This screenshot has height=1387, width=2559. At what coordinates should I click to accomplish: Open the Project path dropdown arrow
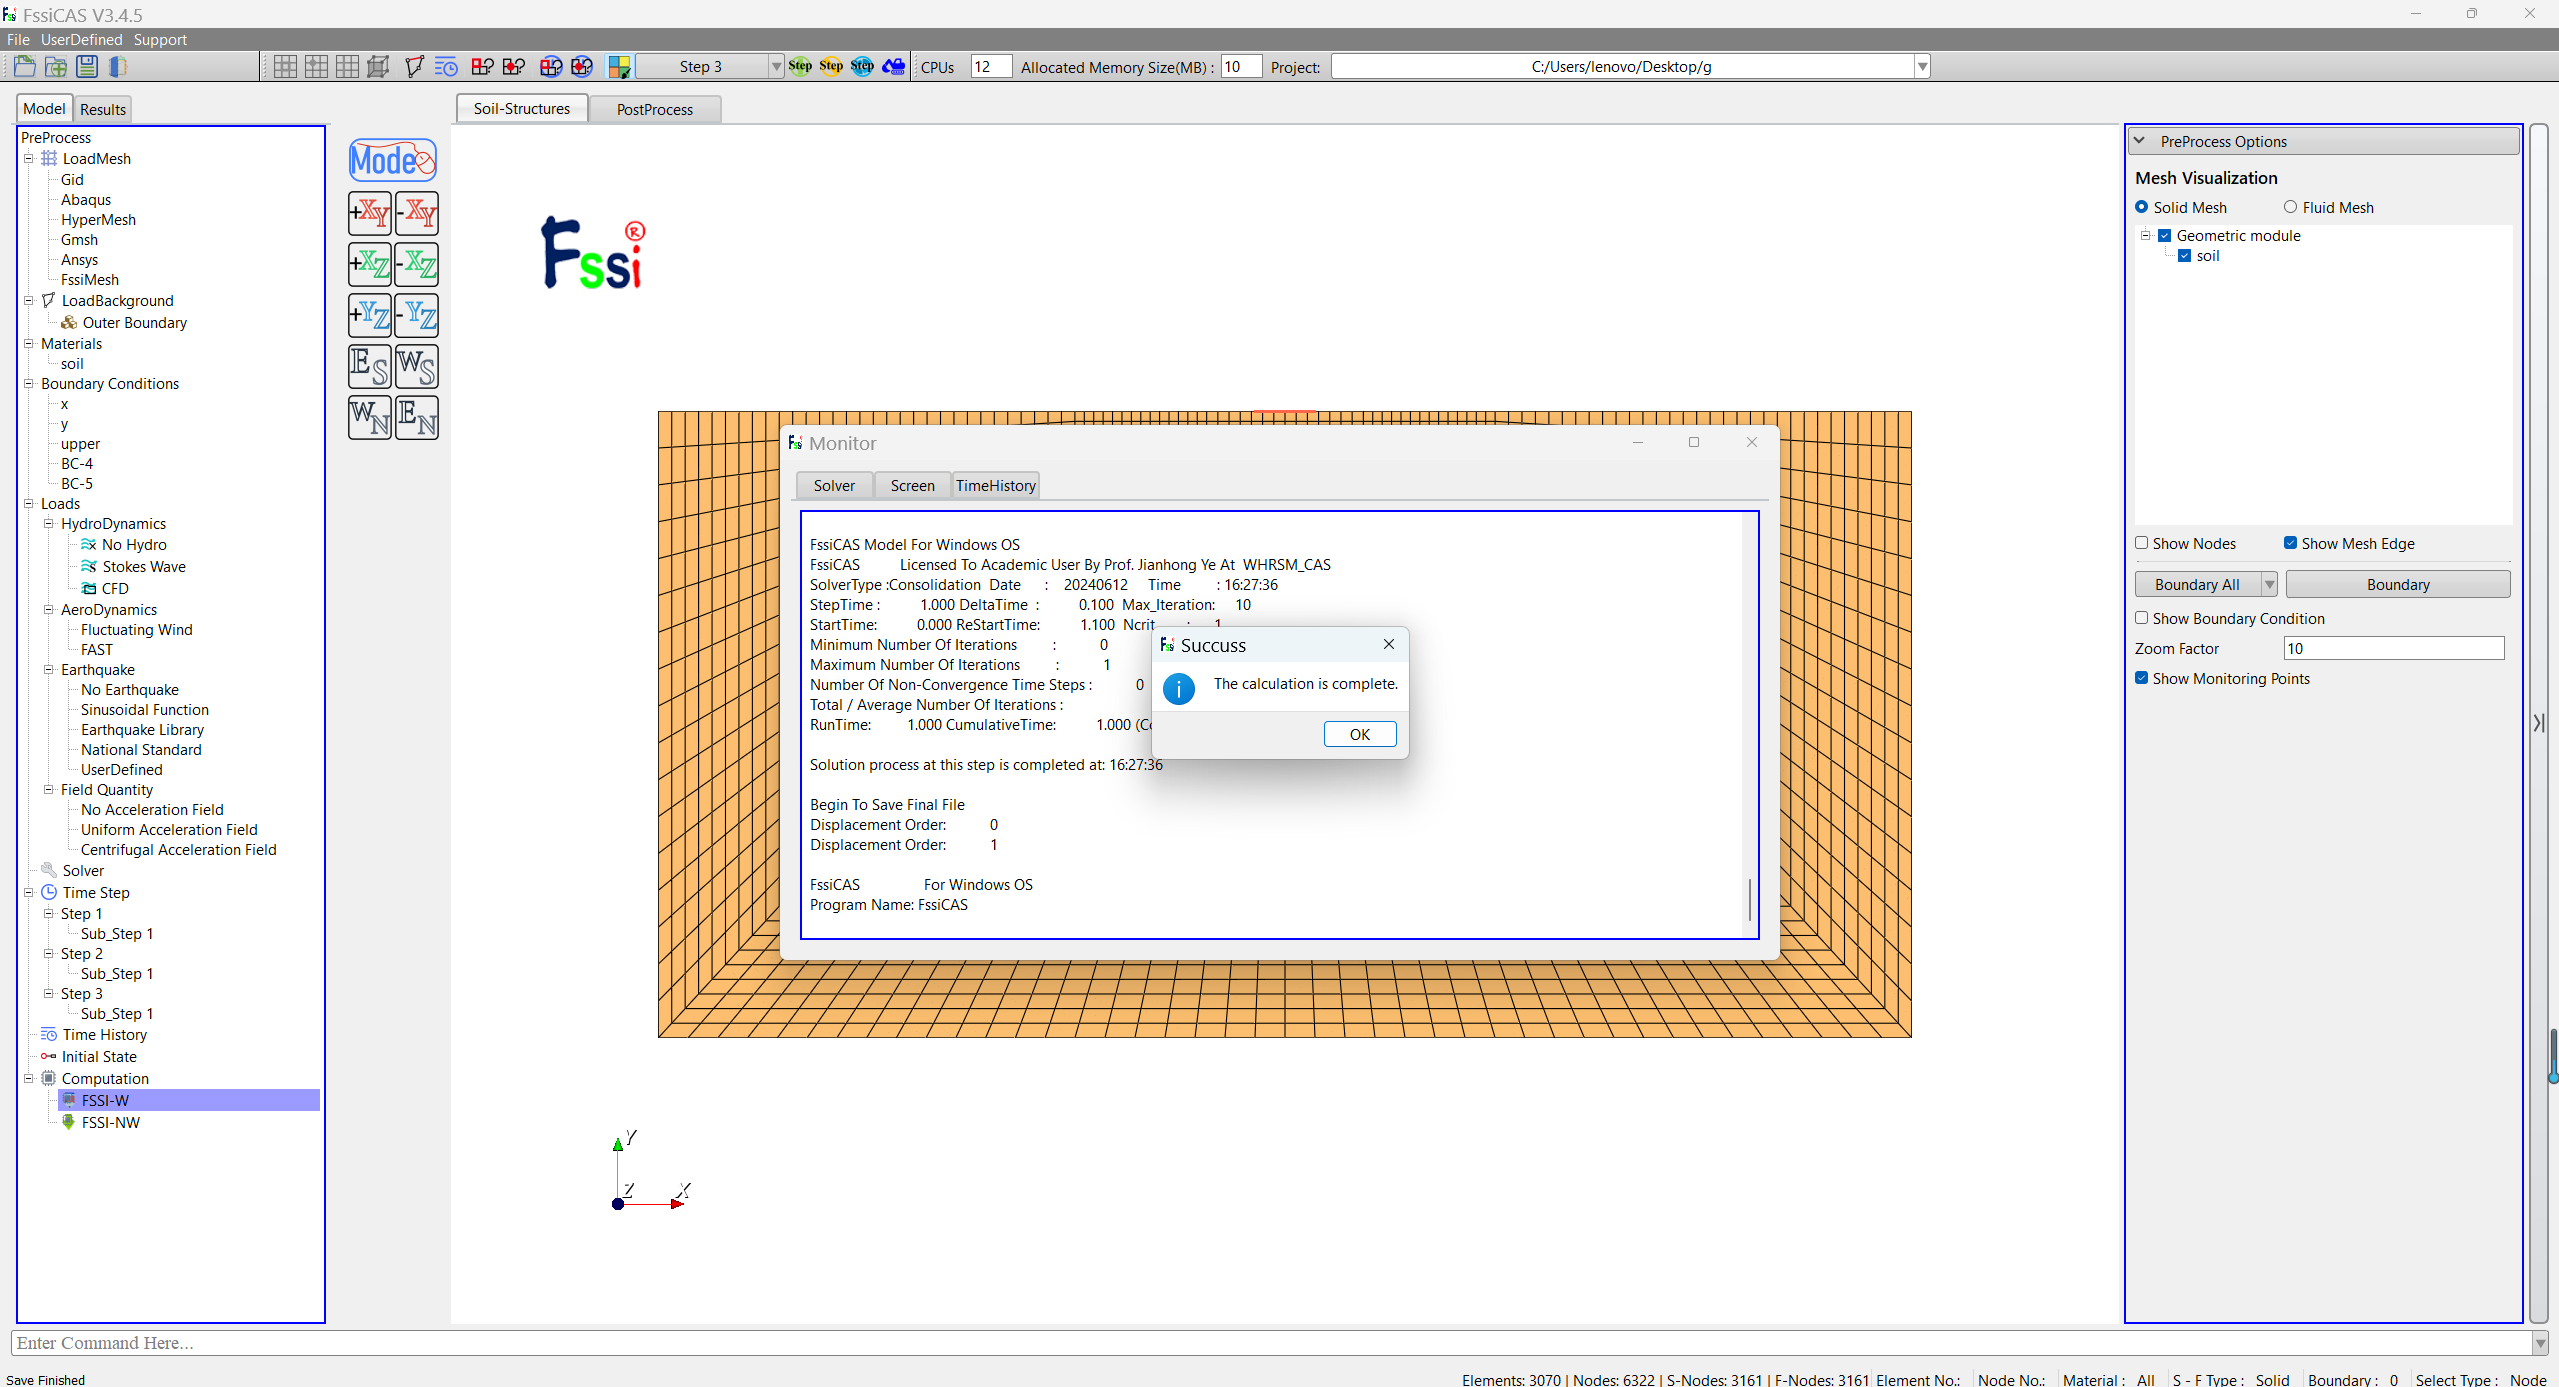pos(1922,67)
